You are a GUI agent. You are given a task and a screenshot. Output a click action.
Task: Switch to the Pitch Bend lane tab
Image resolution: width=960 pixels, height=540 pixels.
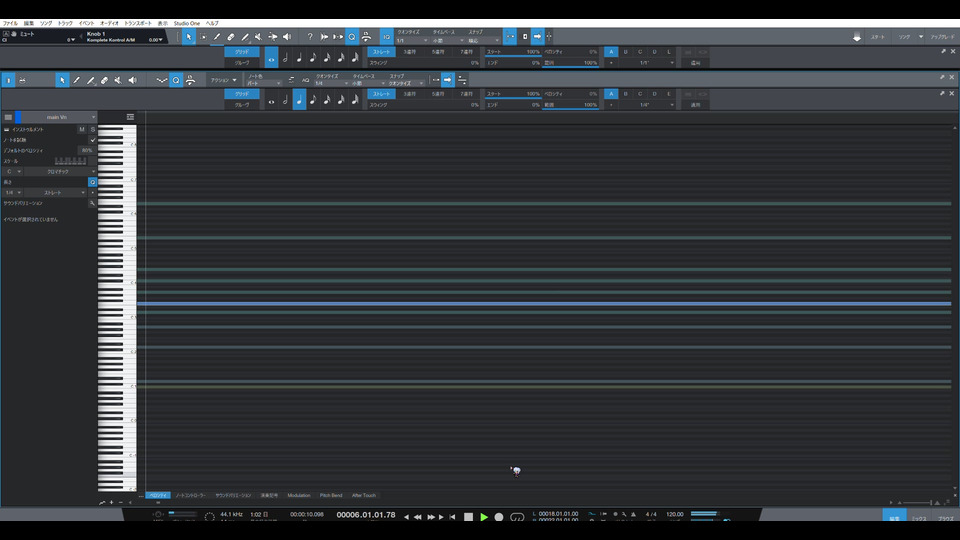click(331, 495)
